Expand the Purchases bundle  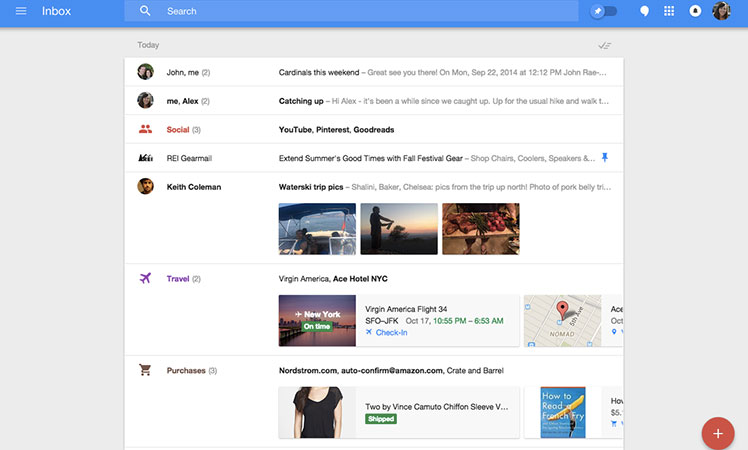[x=186, y=371]
